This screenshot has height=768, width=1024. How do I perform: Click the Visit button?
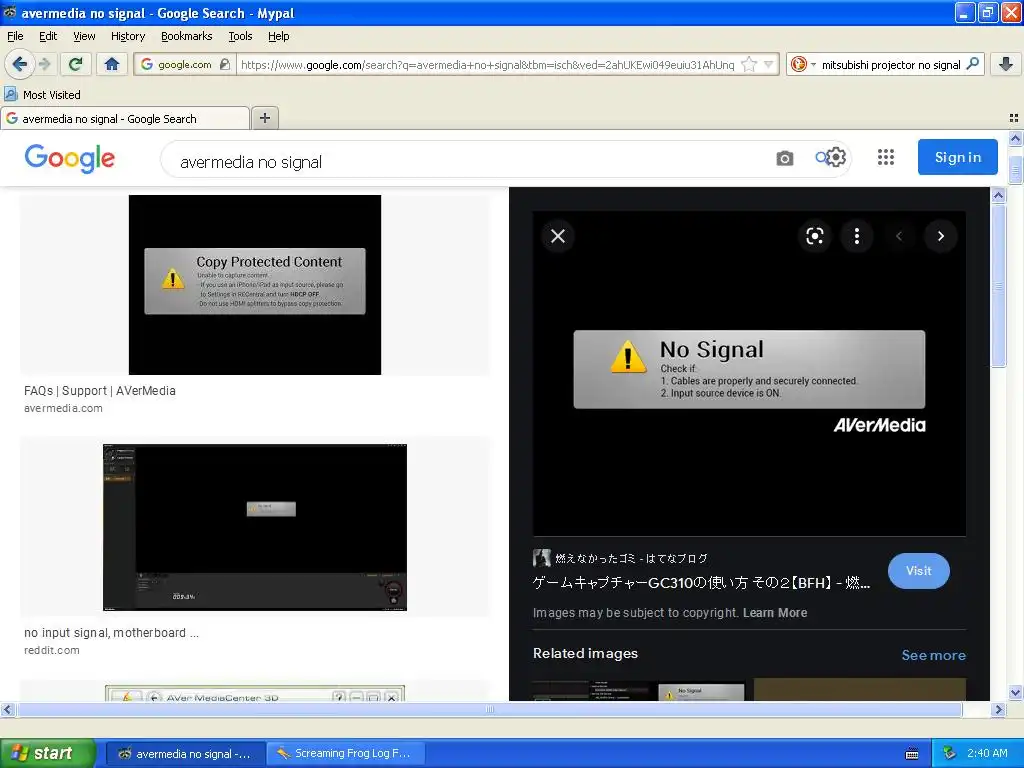tap(918, 571)
